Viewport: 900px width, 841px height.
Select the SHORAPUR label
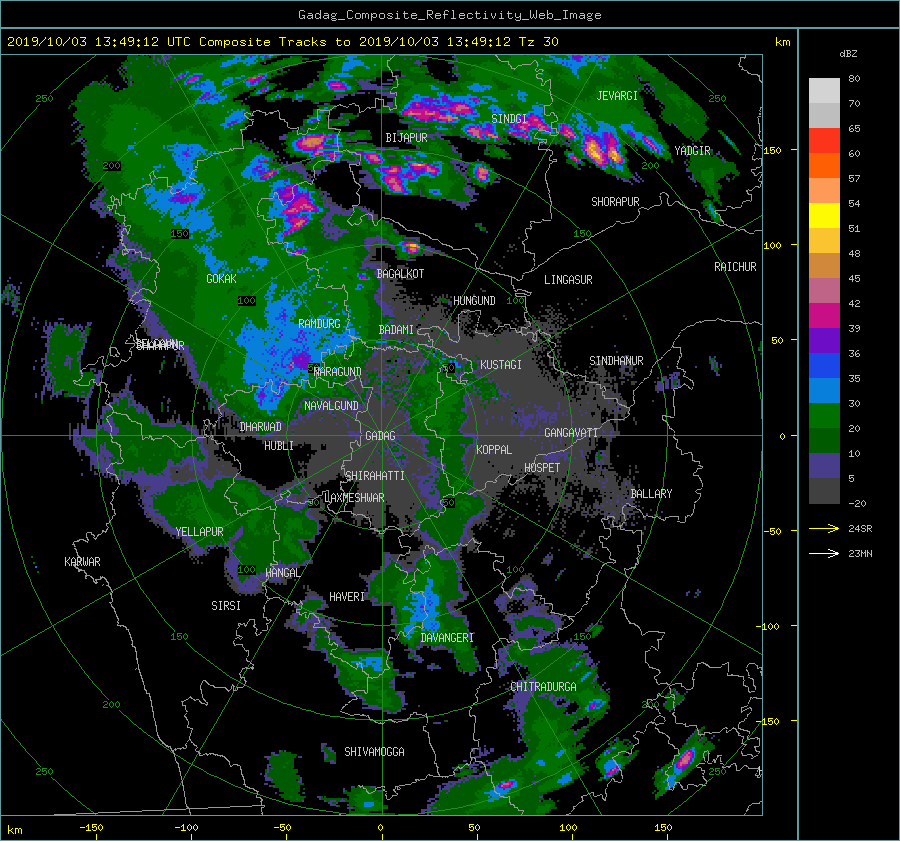point(615,202)
